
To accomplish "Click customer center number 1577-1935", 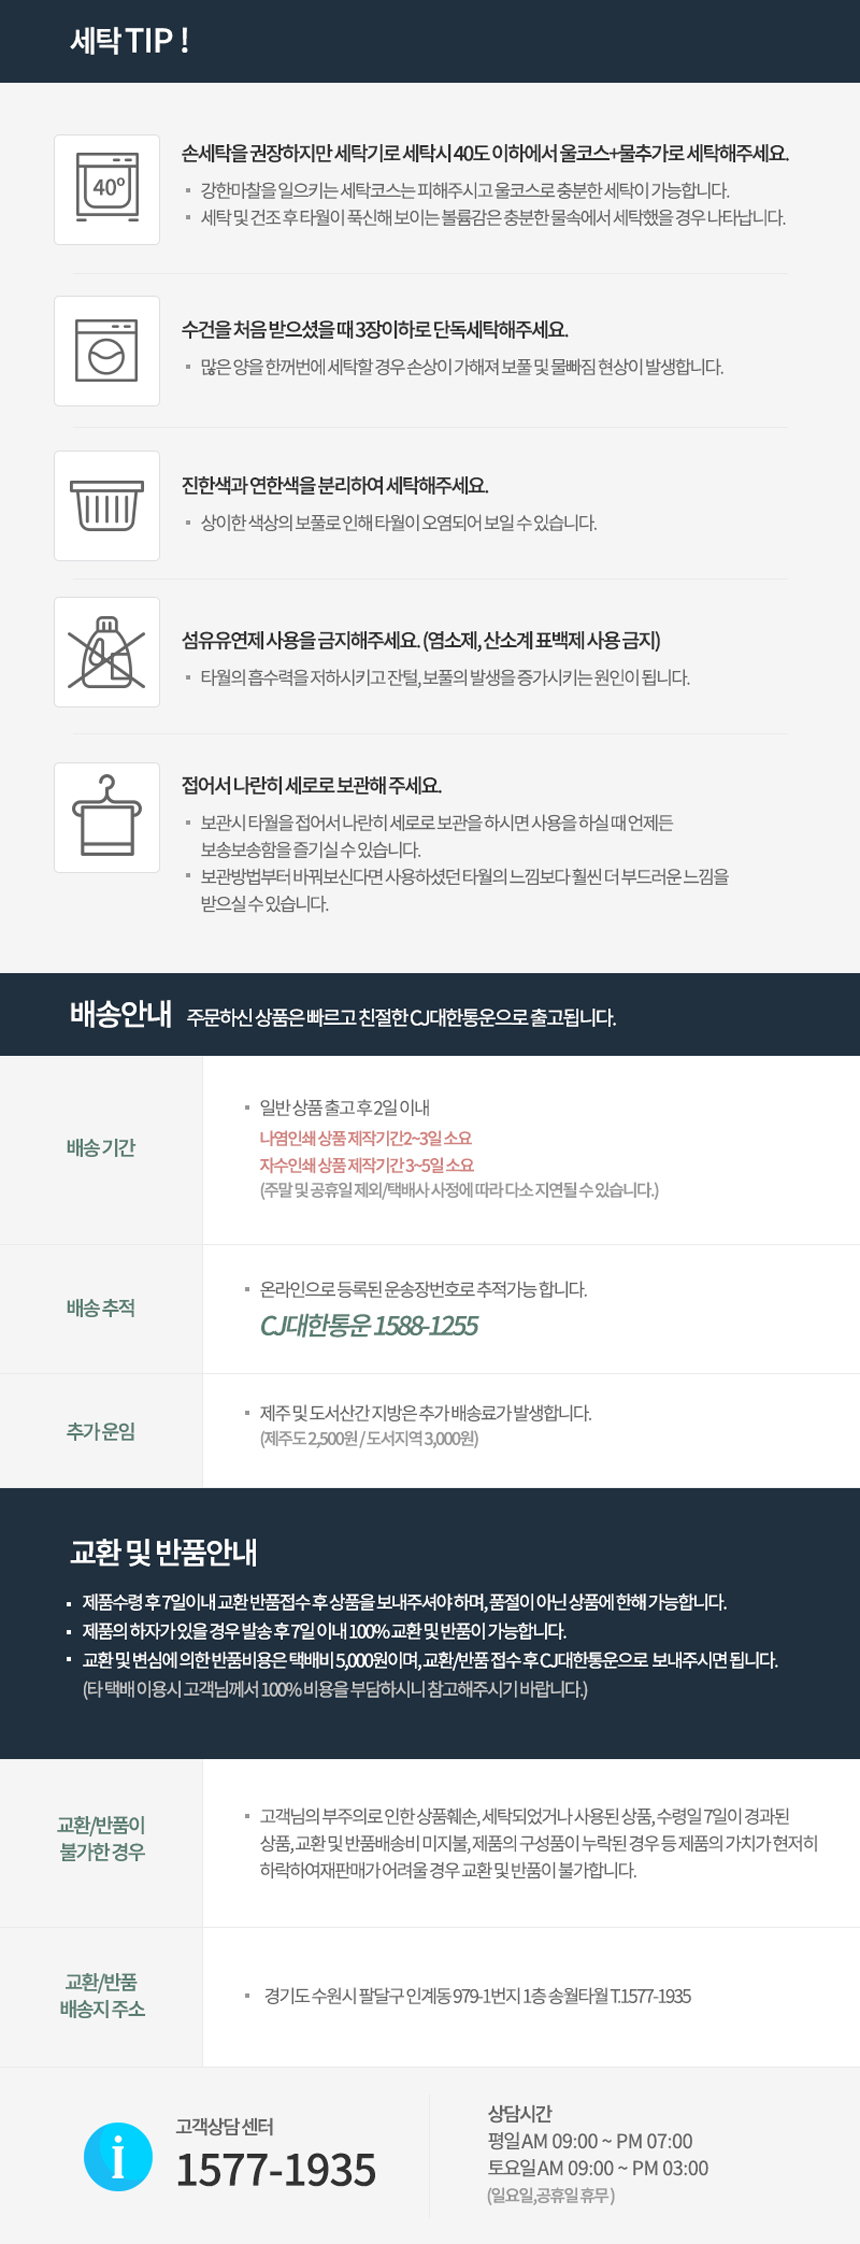I will (276, 2169).
